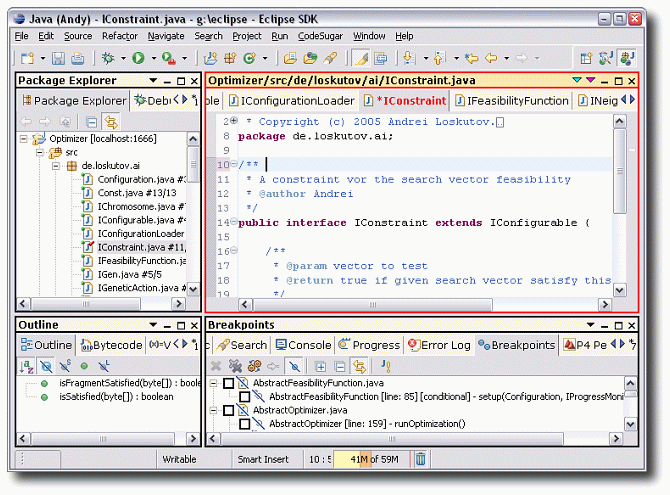Click the Writable status field
The height and width of the screenshot is (495, 670).
click(x=179, y=459)
